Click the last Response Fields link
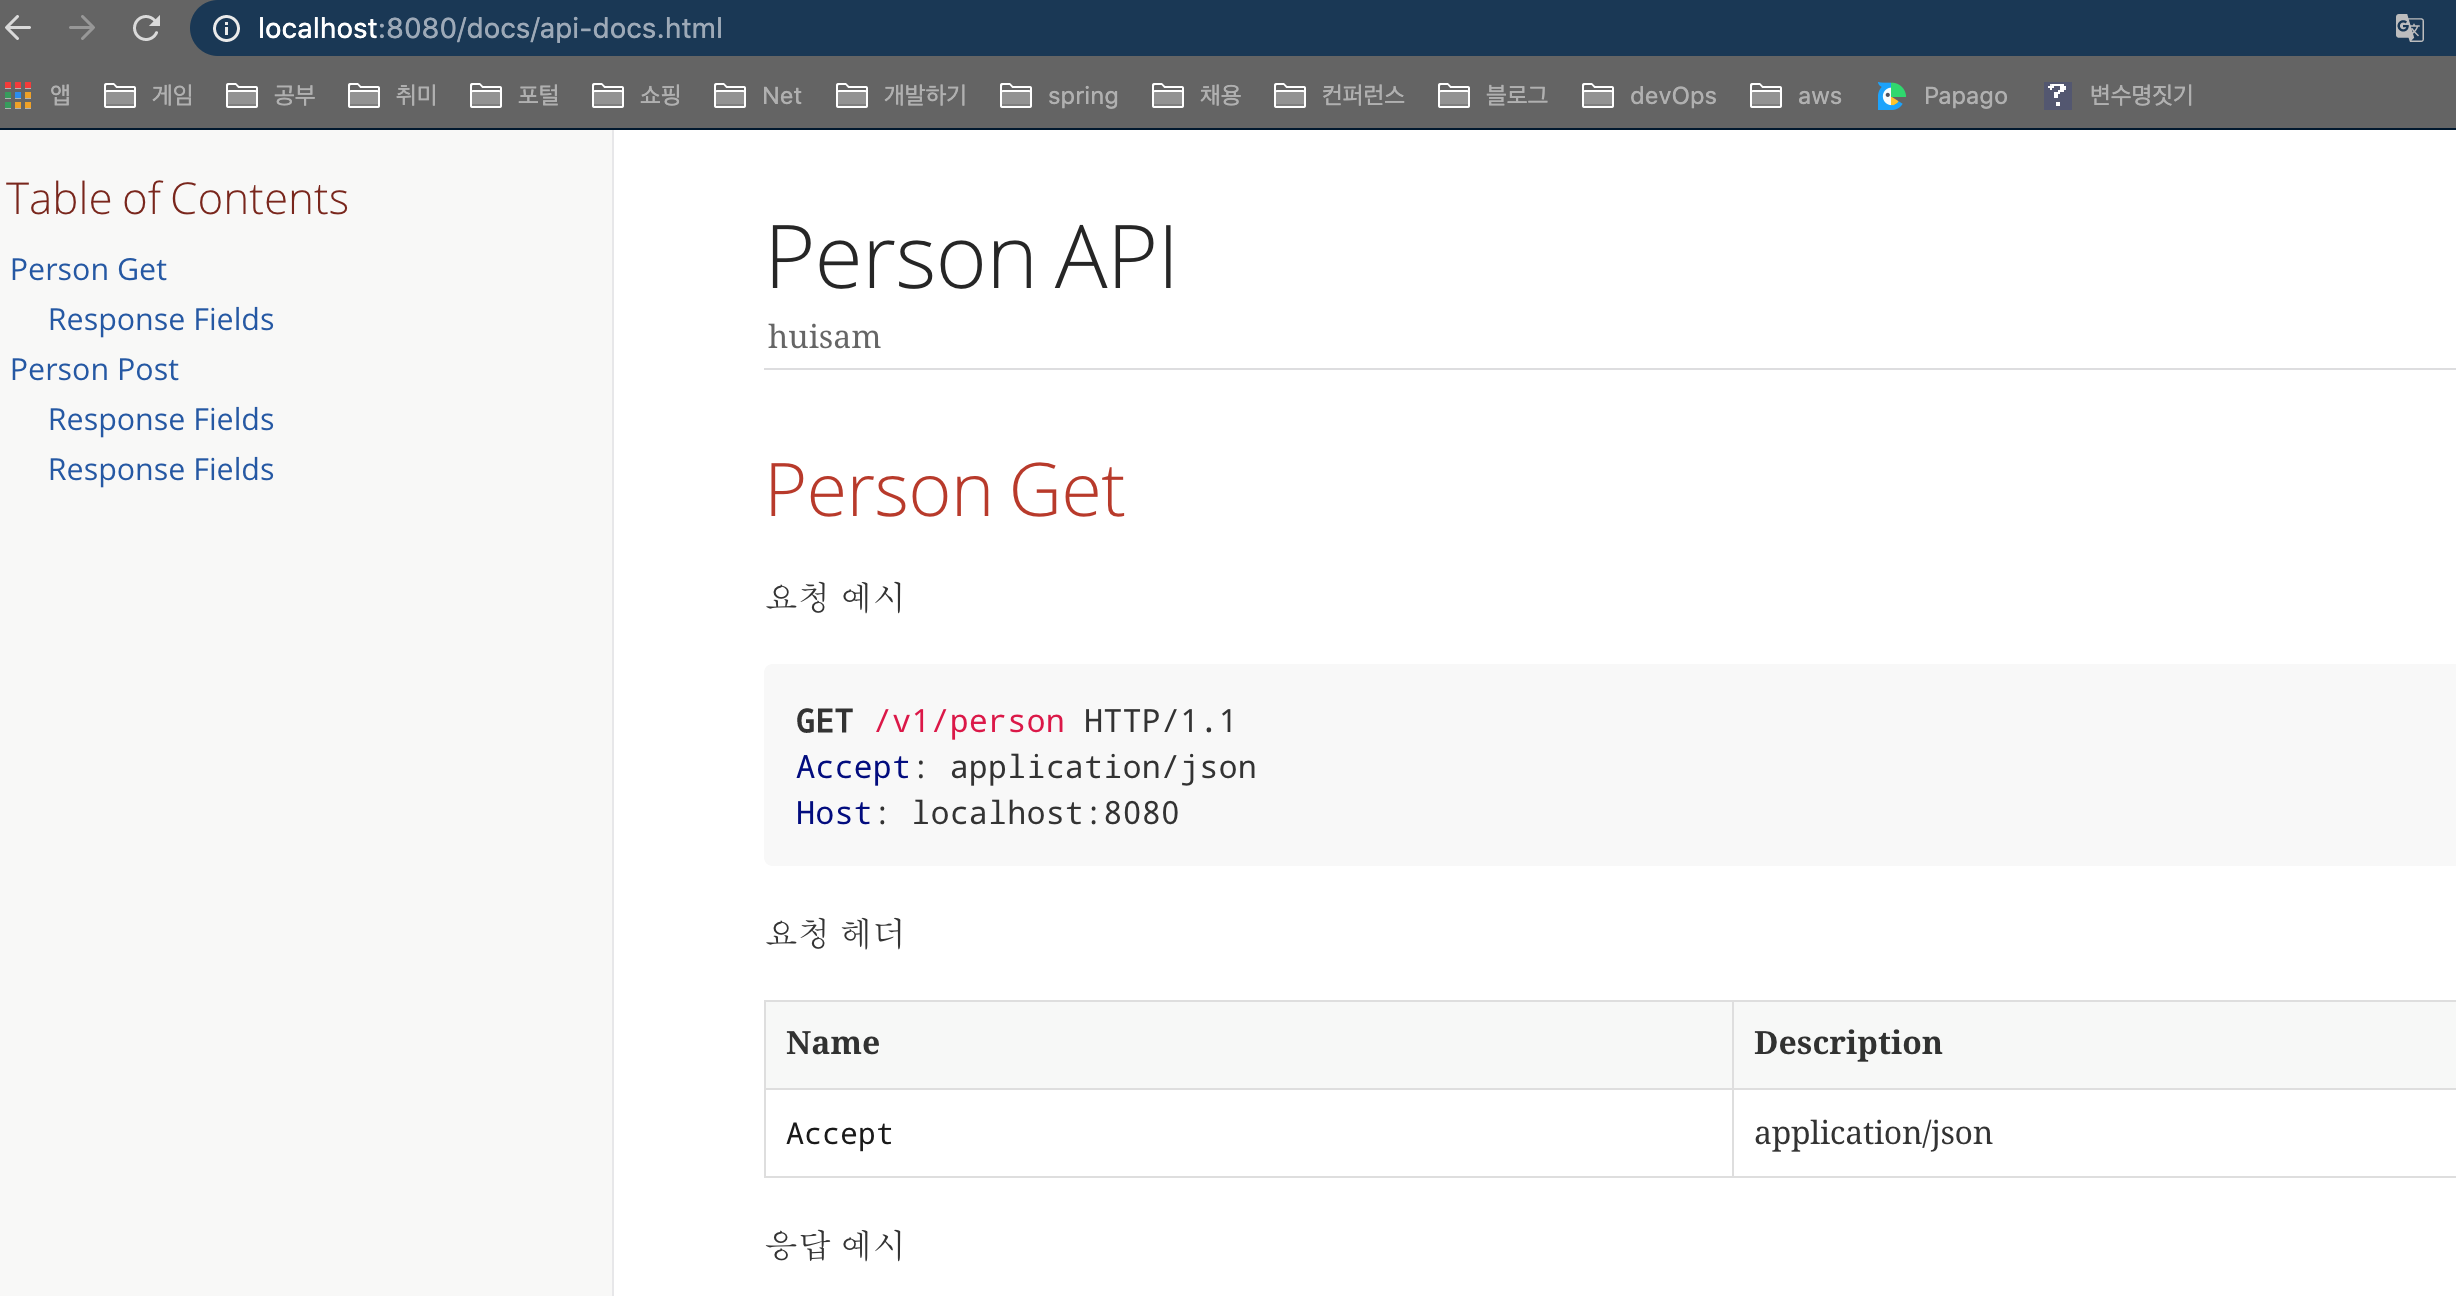This screenshot has width=2456, height=1296. [x=161, y=469]
